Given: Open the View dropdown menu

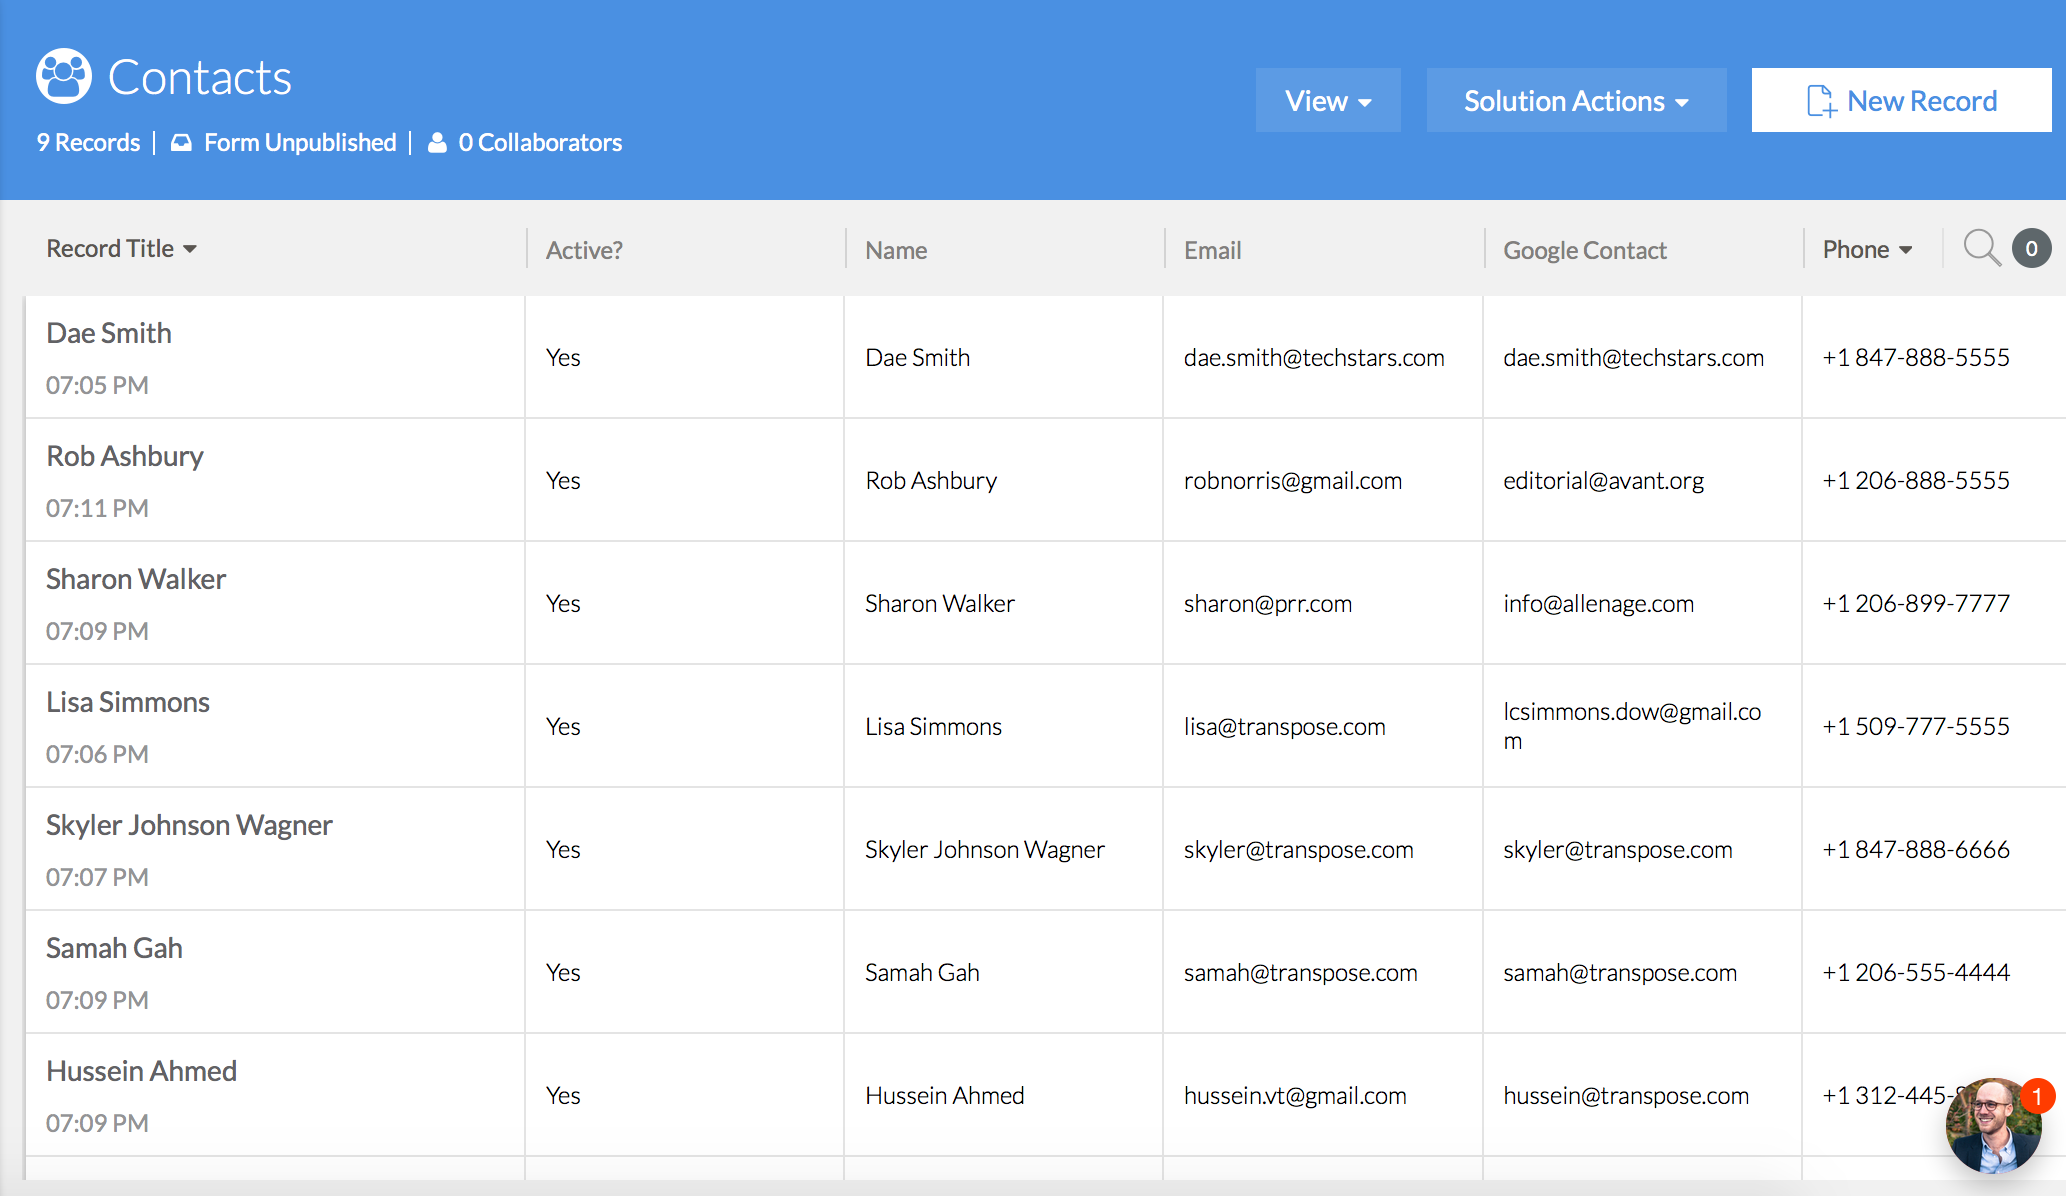Looking at the screenshot, I should (1327, 101).
